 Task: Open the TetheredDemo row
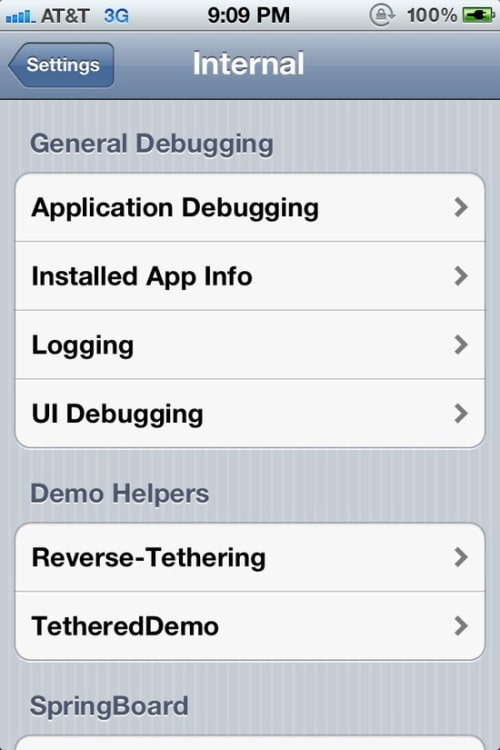tap(250, 626)
